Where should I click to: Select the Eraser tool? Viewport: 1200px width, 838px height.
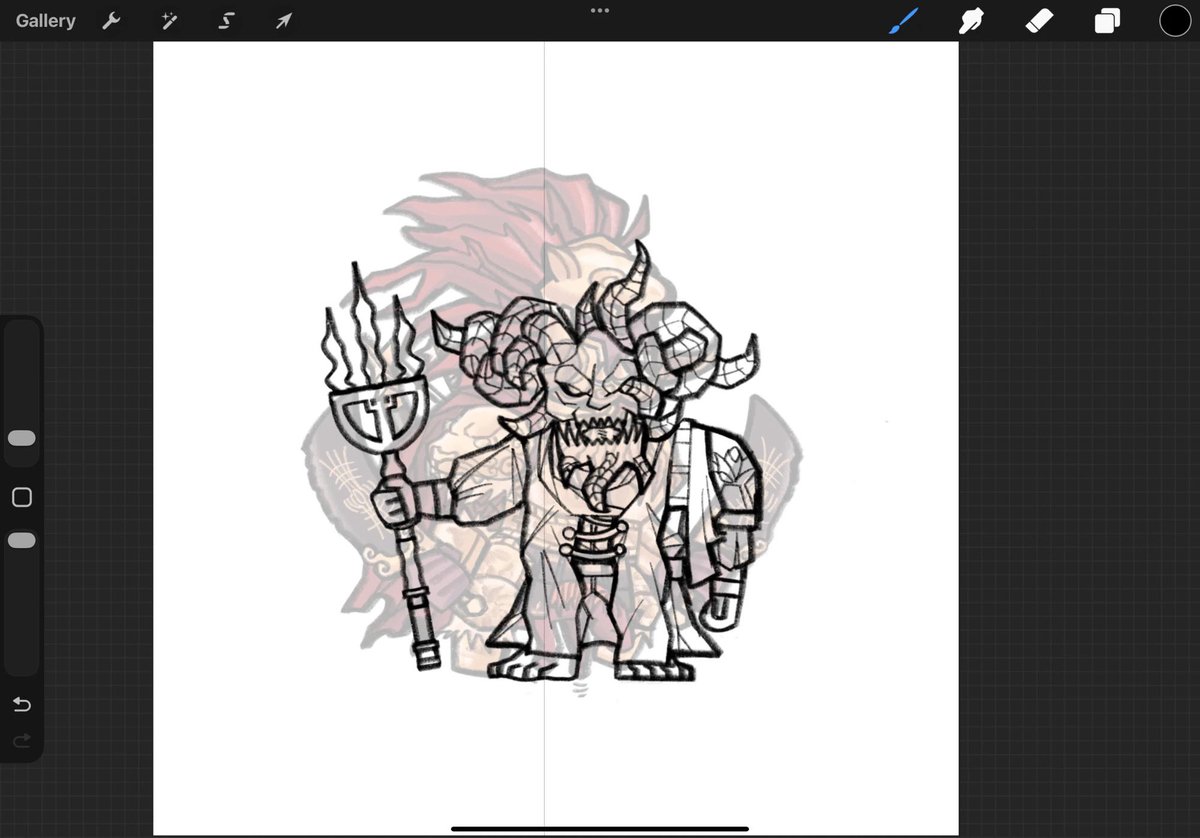(1040, 20)
